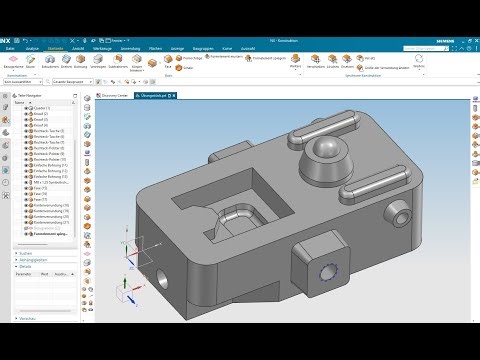This screenshot has width=480, height=360.
Task: Toggle the Formelement spiegeln feature checkbox
Action: point(26,234)
